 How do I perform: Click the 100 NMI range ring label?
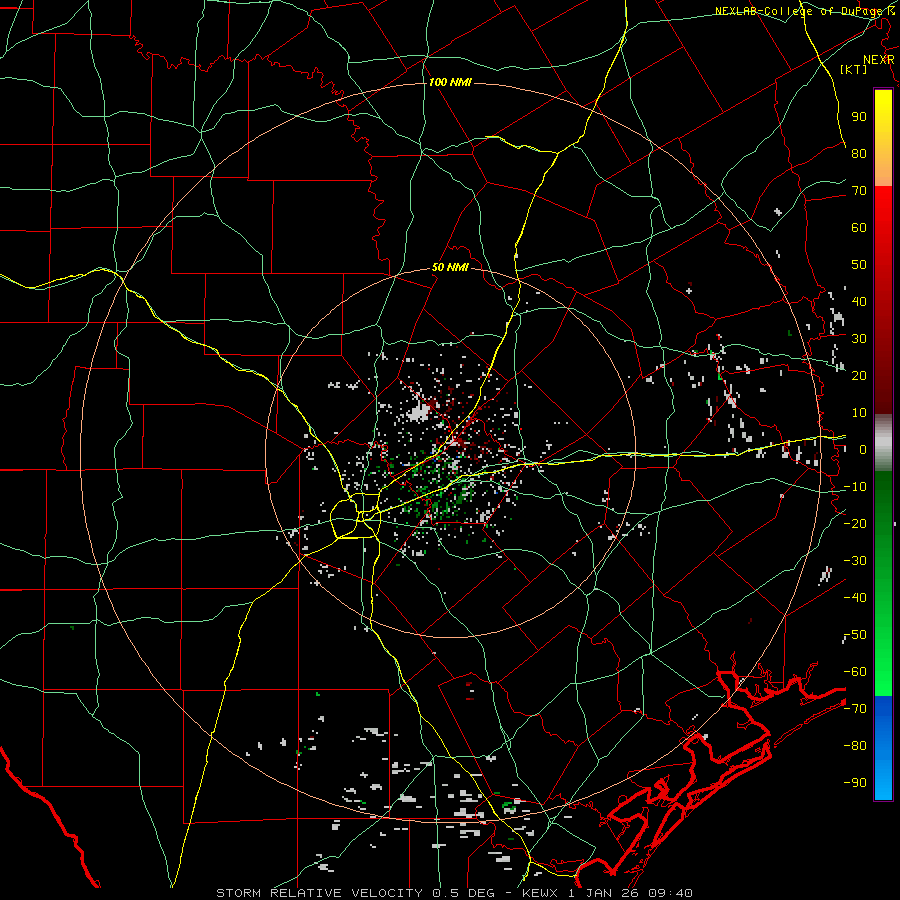pos(450,82)
